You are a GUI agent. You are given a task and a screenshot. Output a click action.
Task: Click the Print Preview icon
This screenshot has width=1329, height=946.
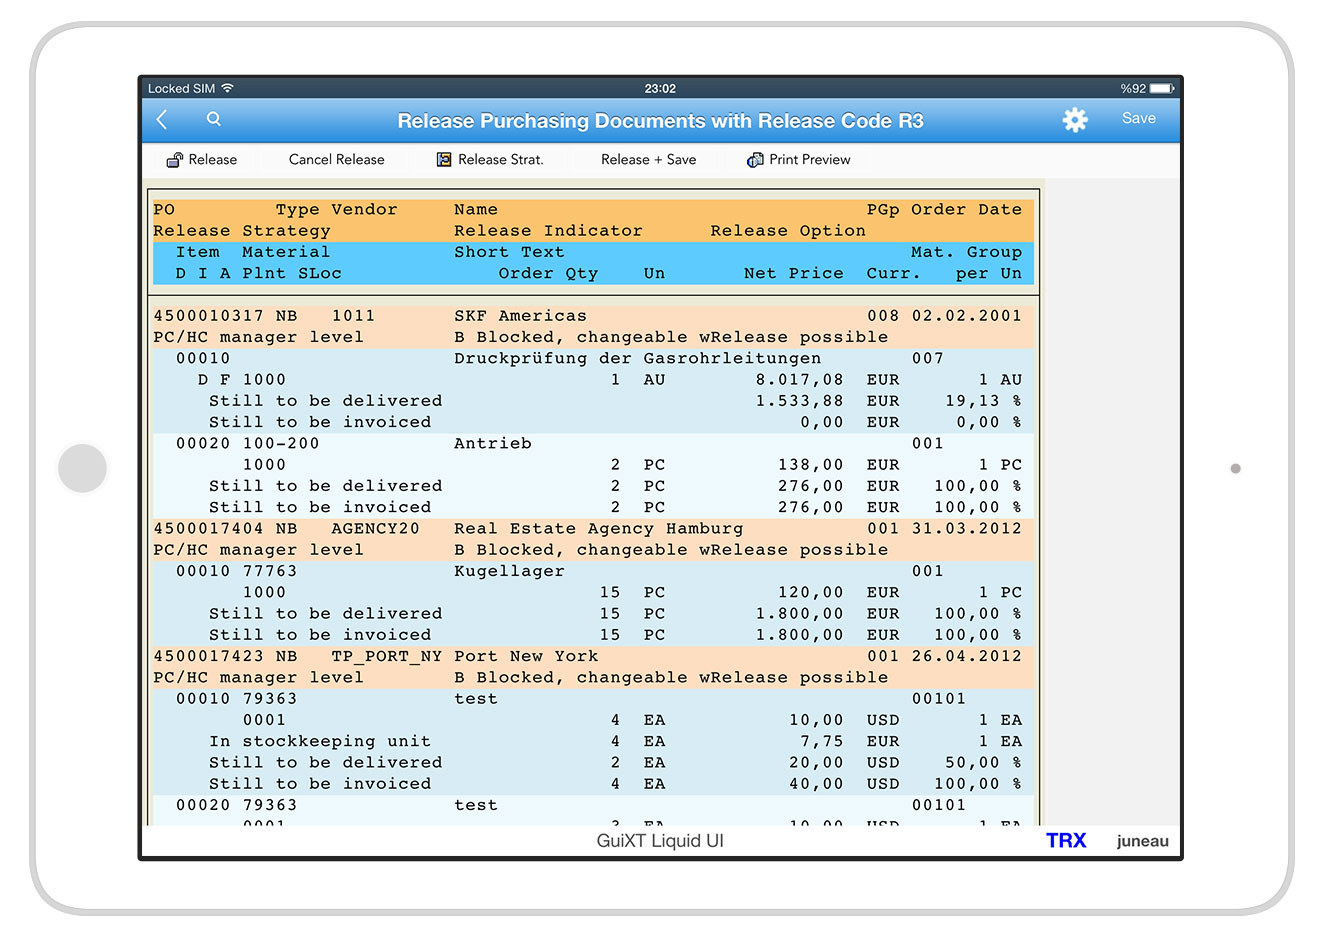755,160
